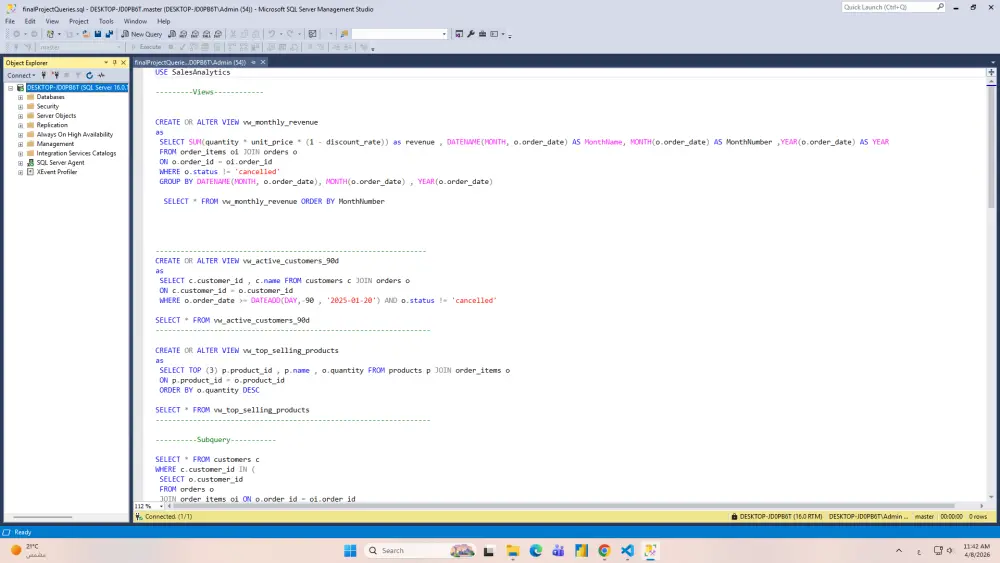Select the DESKTOP-JD0PB6T server tree item

(x=77, y=87)
